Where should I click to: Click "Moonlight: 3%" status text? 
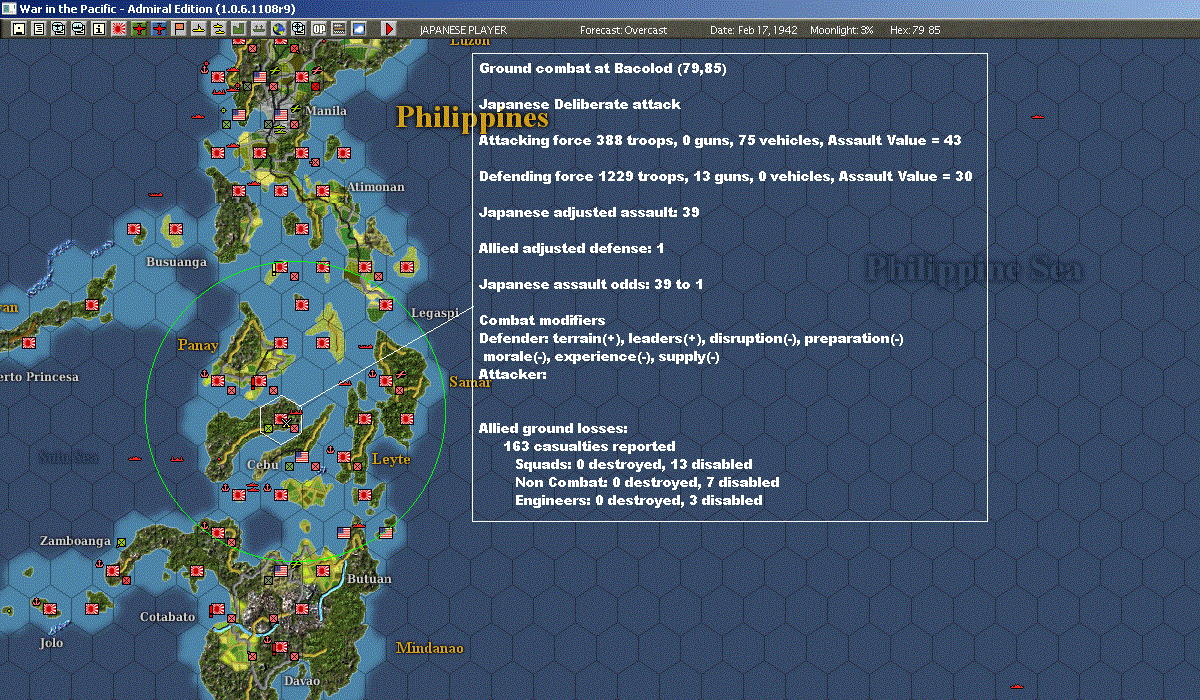click(842, 30)
